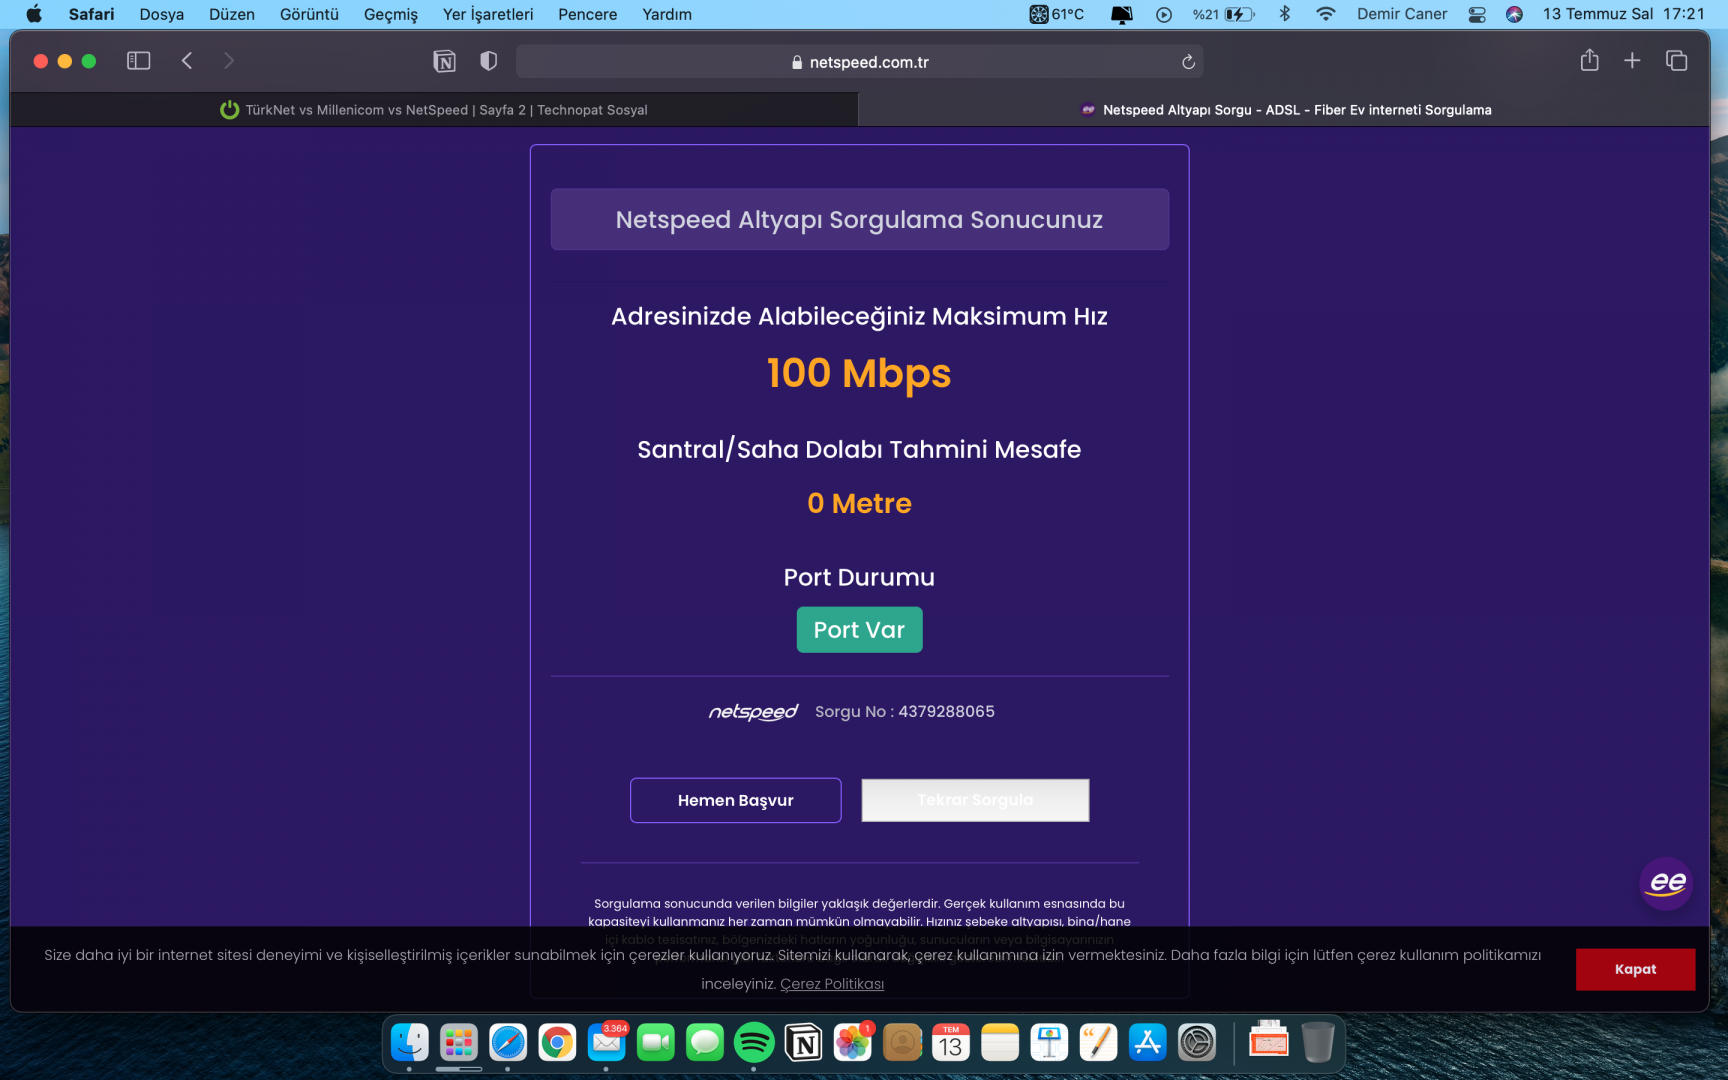The width and height of the screenshot is (1728, 1080).
Task: Open the Share menu in Safari
Action: 1590,61
